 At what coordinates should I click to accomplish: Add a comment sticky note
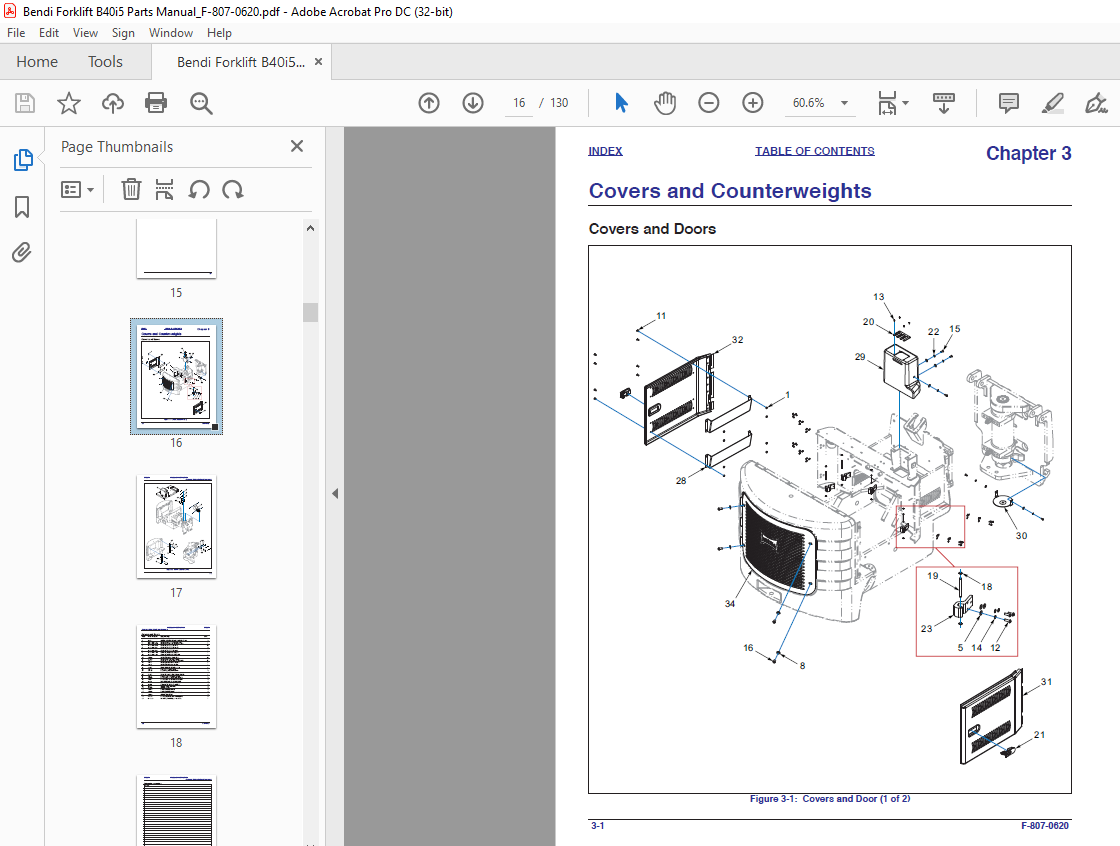pos(1009,103)
